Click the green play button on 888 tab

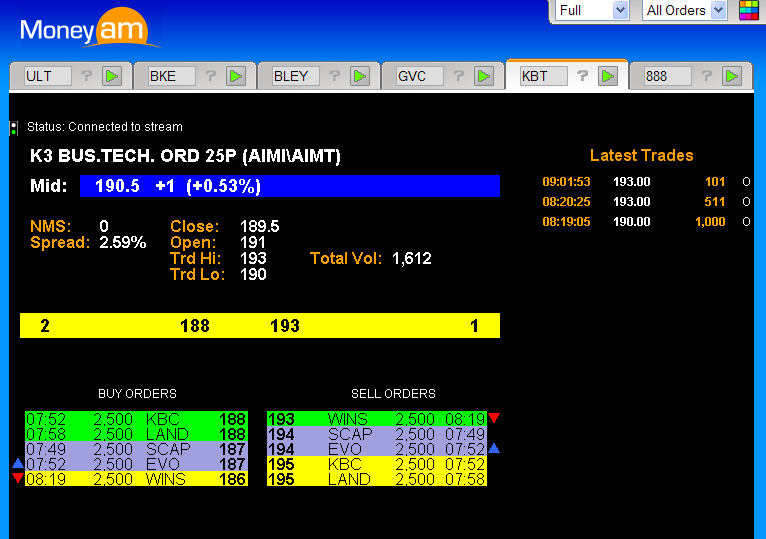point(732,76)
